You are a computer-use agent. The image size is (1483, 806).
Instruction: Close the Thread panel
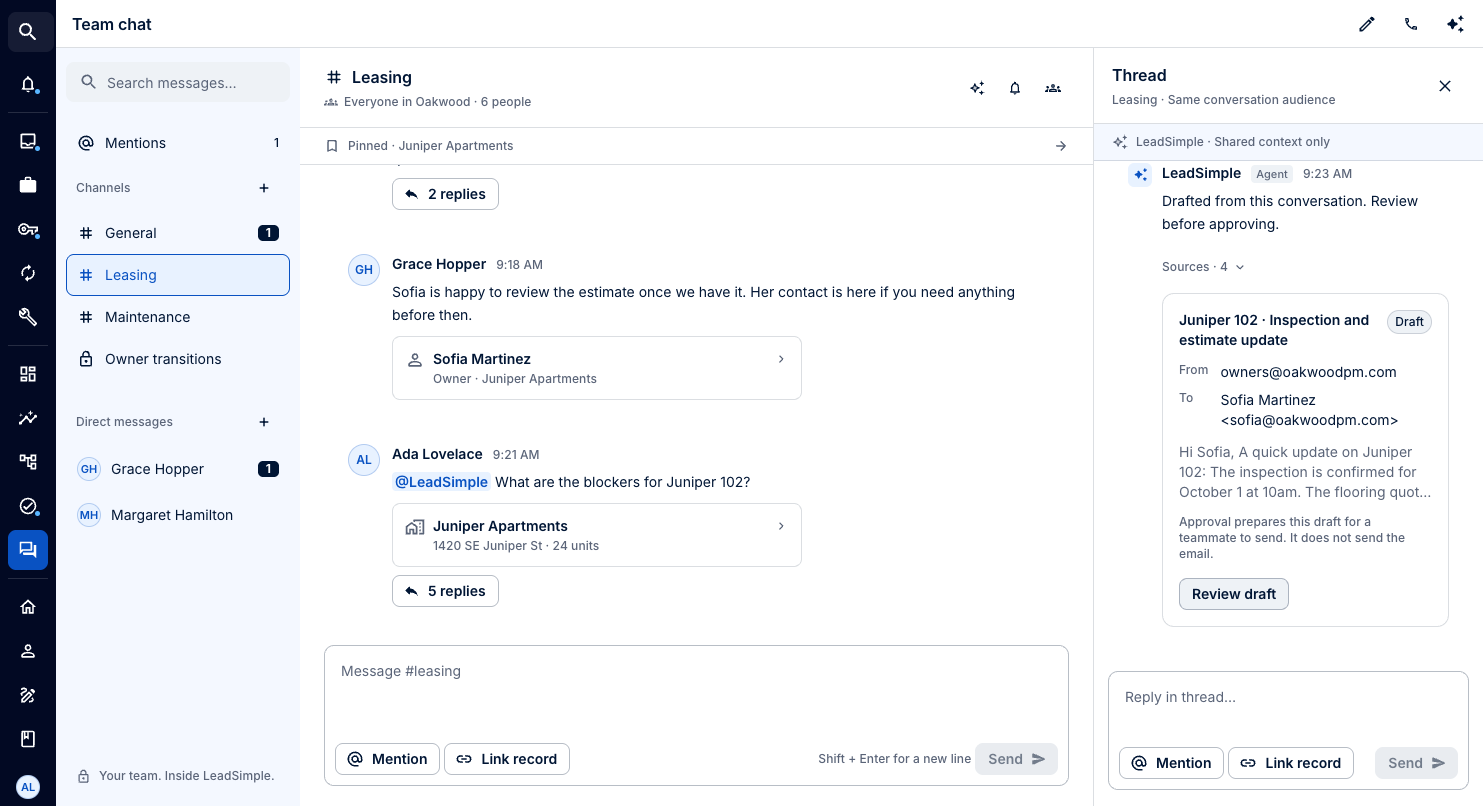click(x=1445, y=86)
